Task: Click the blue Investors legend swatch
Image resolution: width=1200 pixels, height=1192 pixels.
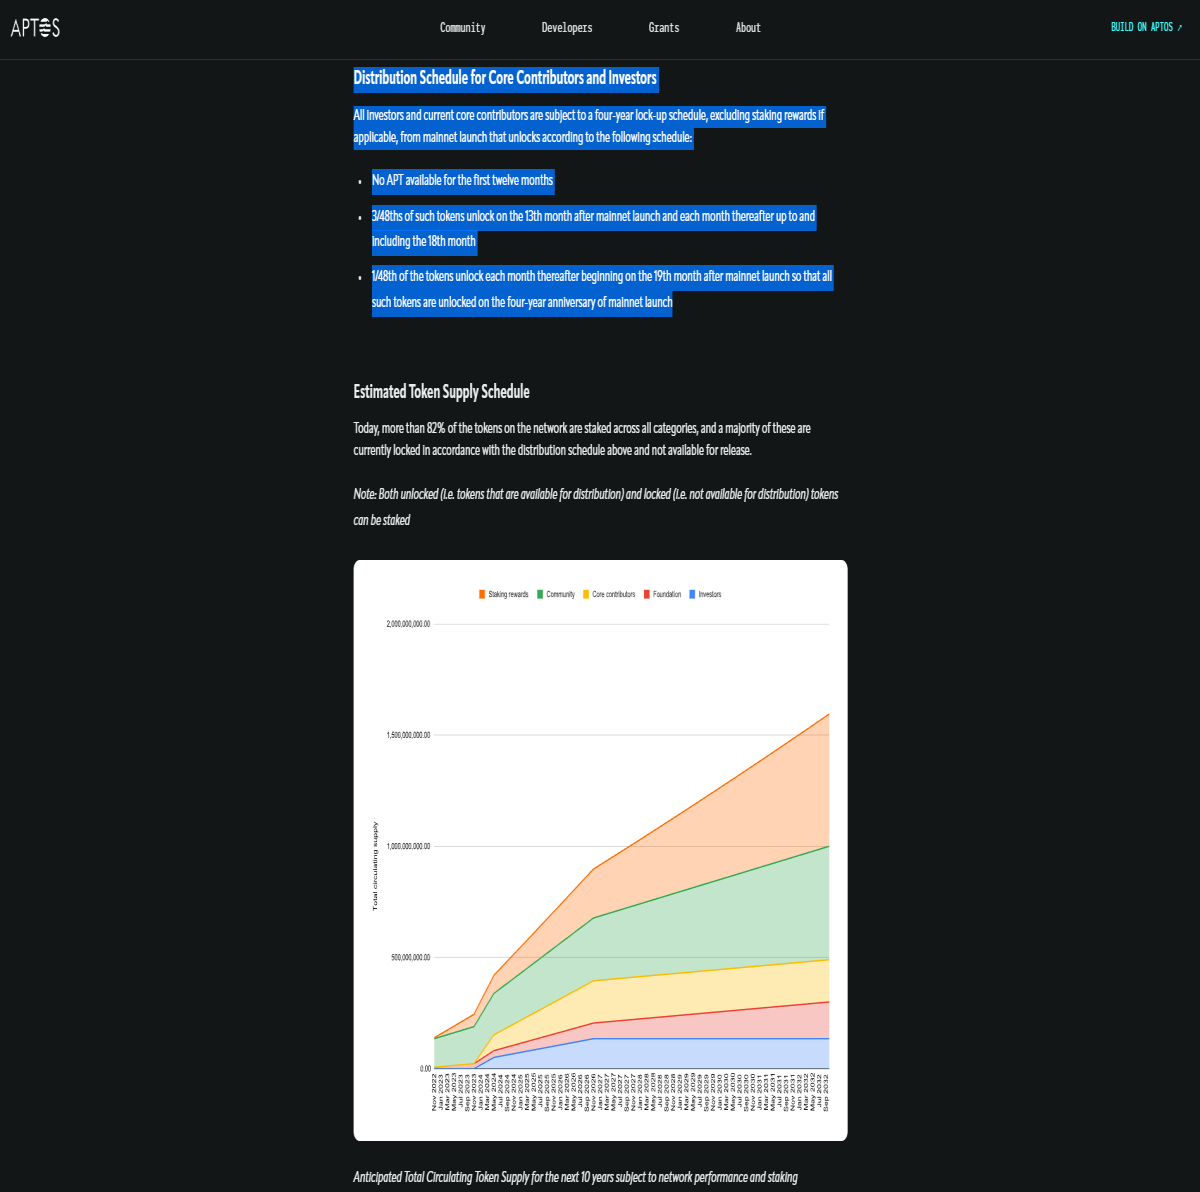Action: click(692, 594)
